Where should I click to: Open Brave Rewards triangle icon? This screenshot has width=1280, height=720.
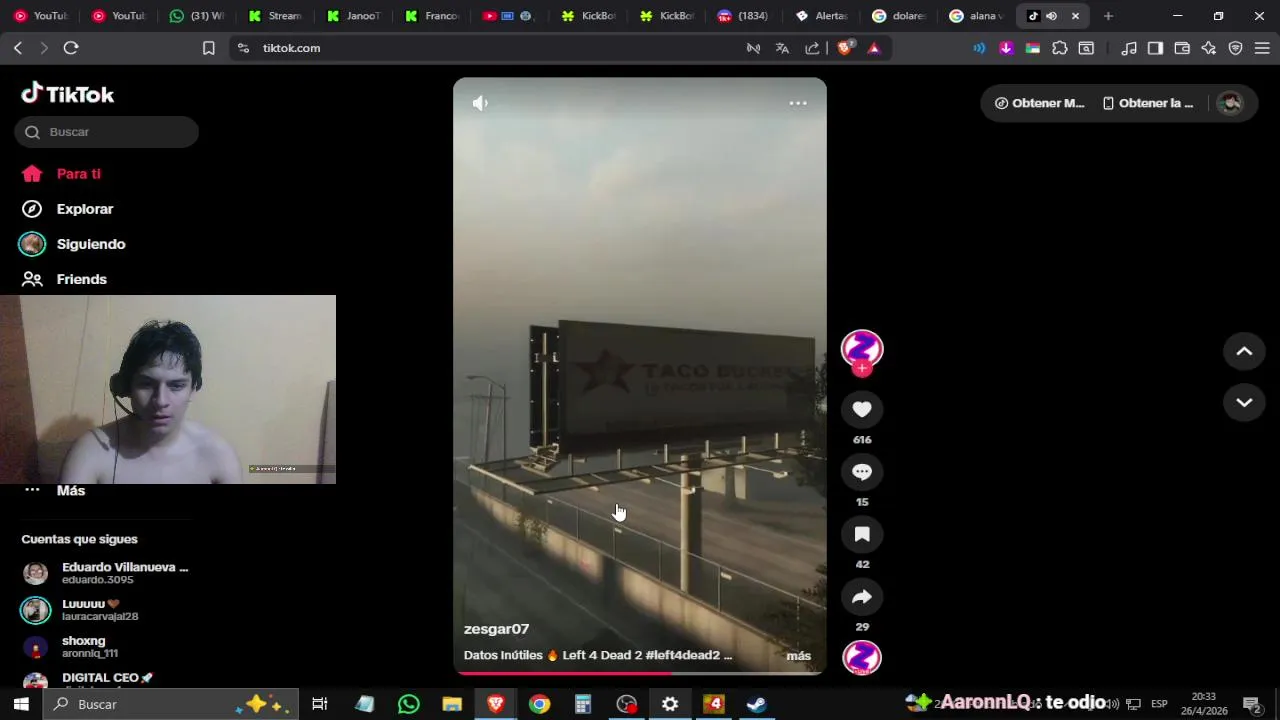874,48
